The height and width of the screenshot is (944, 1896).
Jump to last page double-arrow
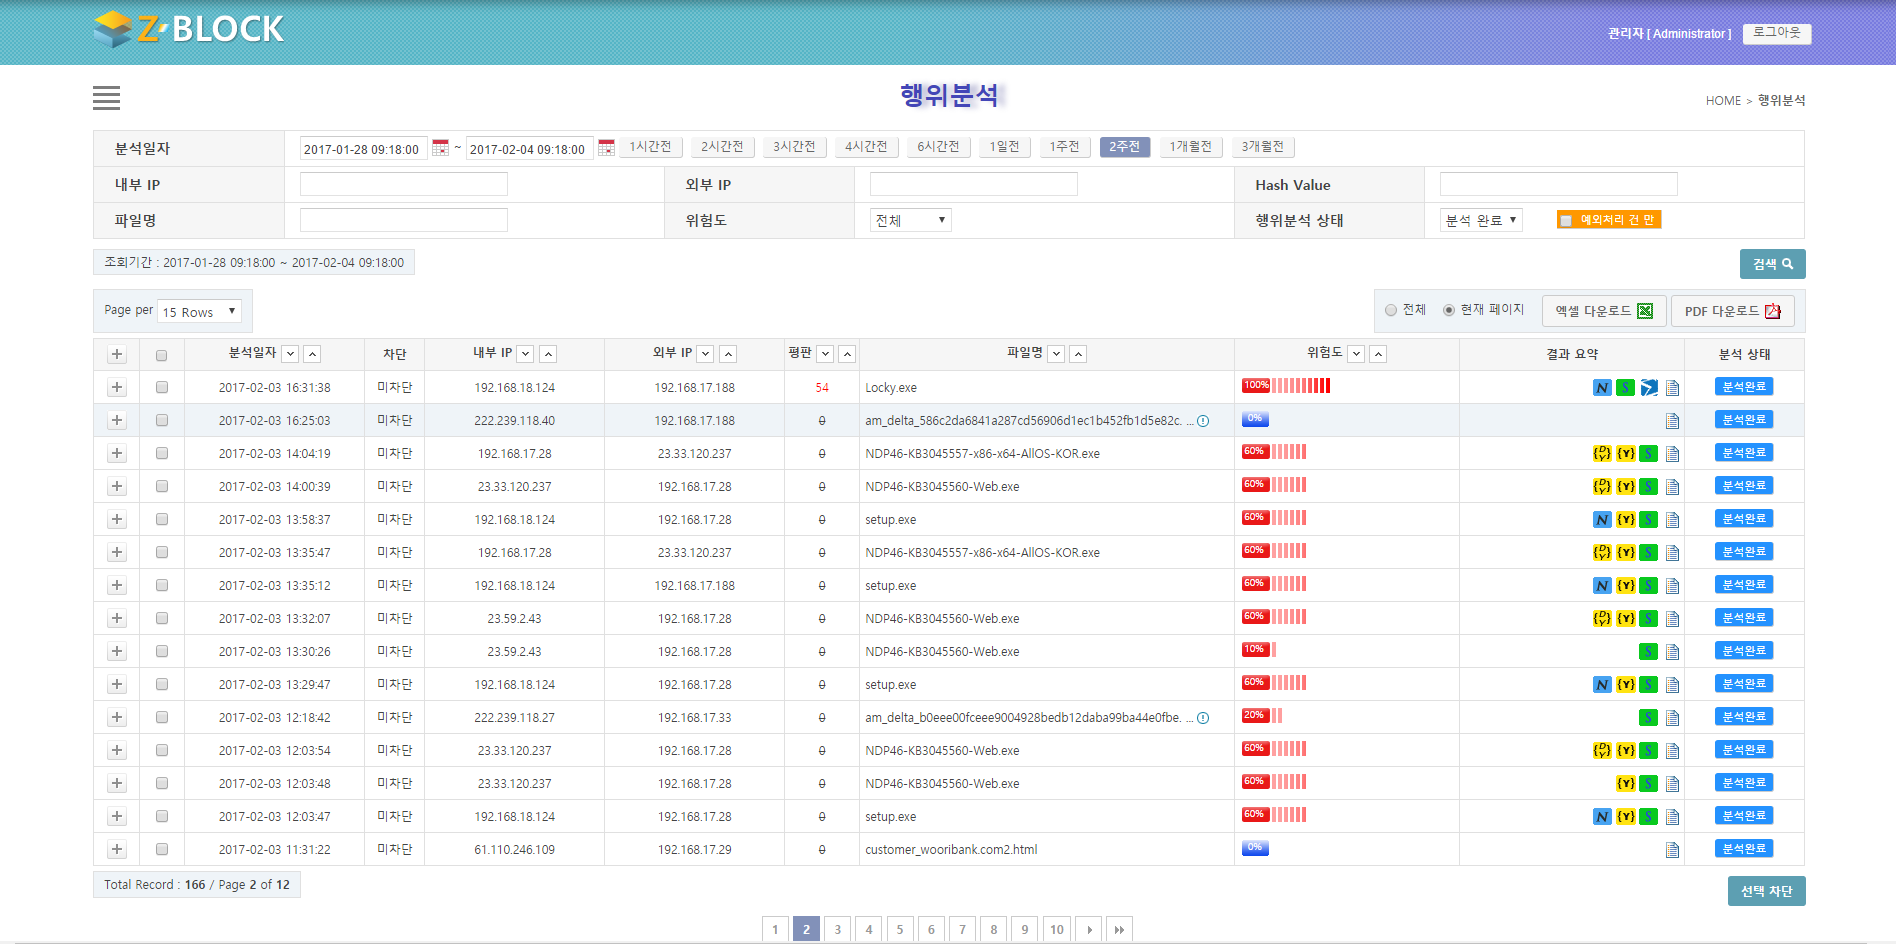[1119, 929]
